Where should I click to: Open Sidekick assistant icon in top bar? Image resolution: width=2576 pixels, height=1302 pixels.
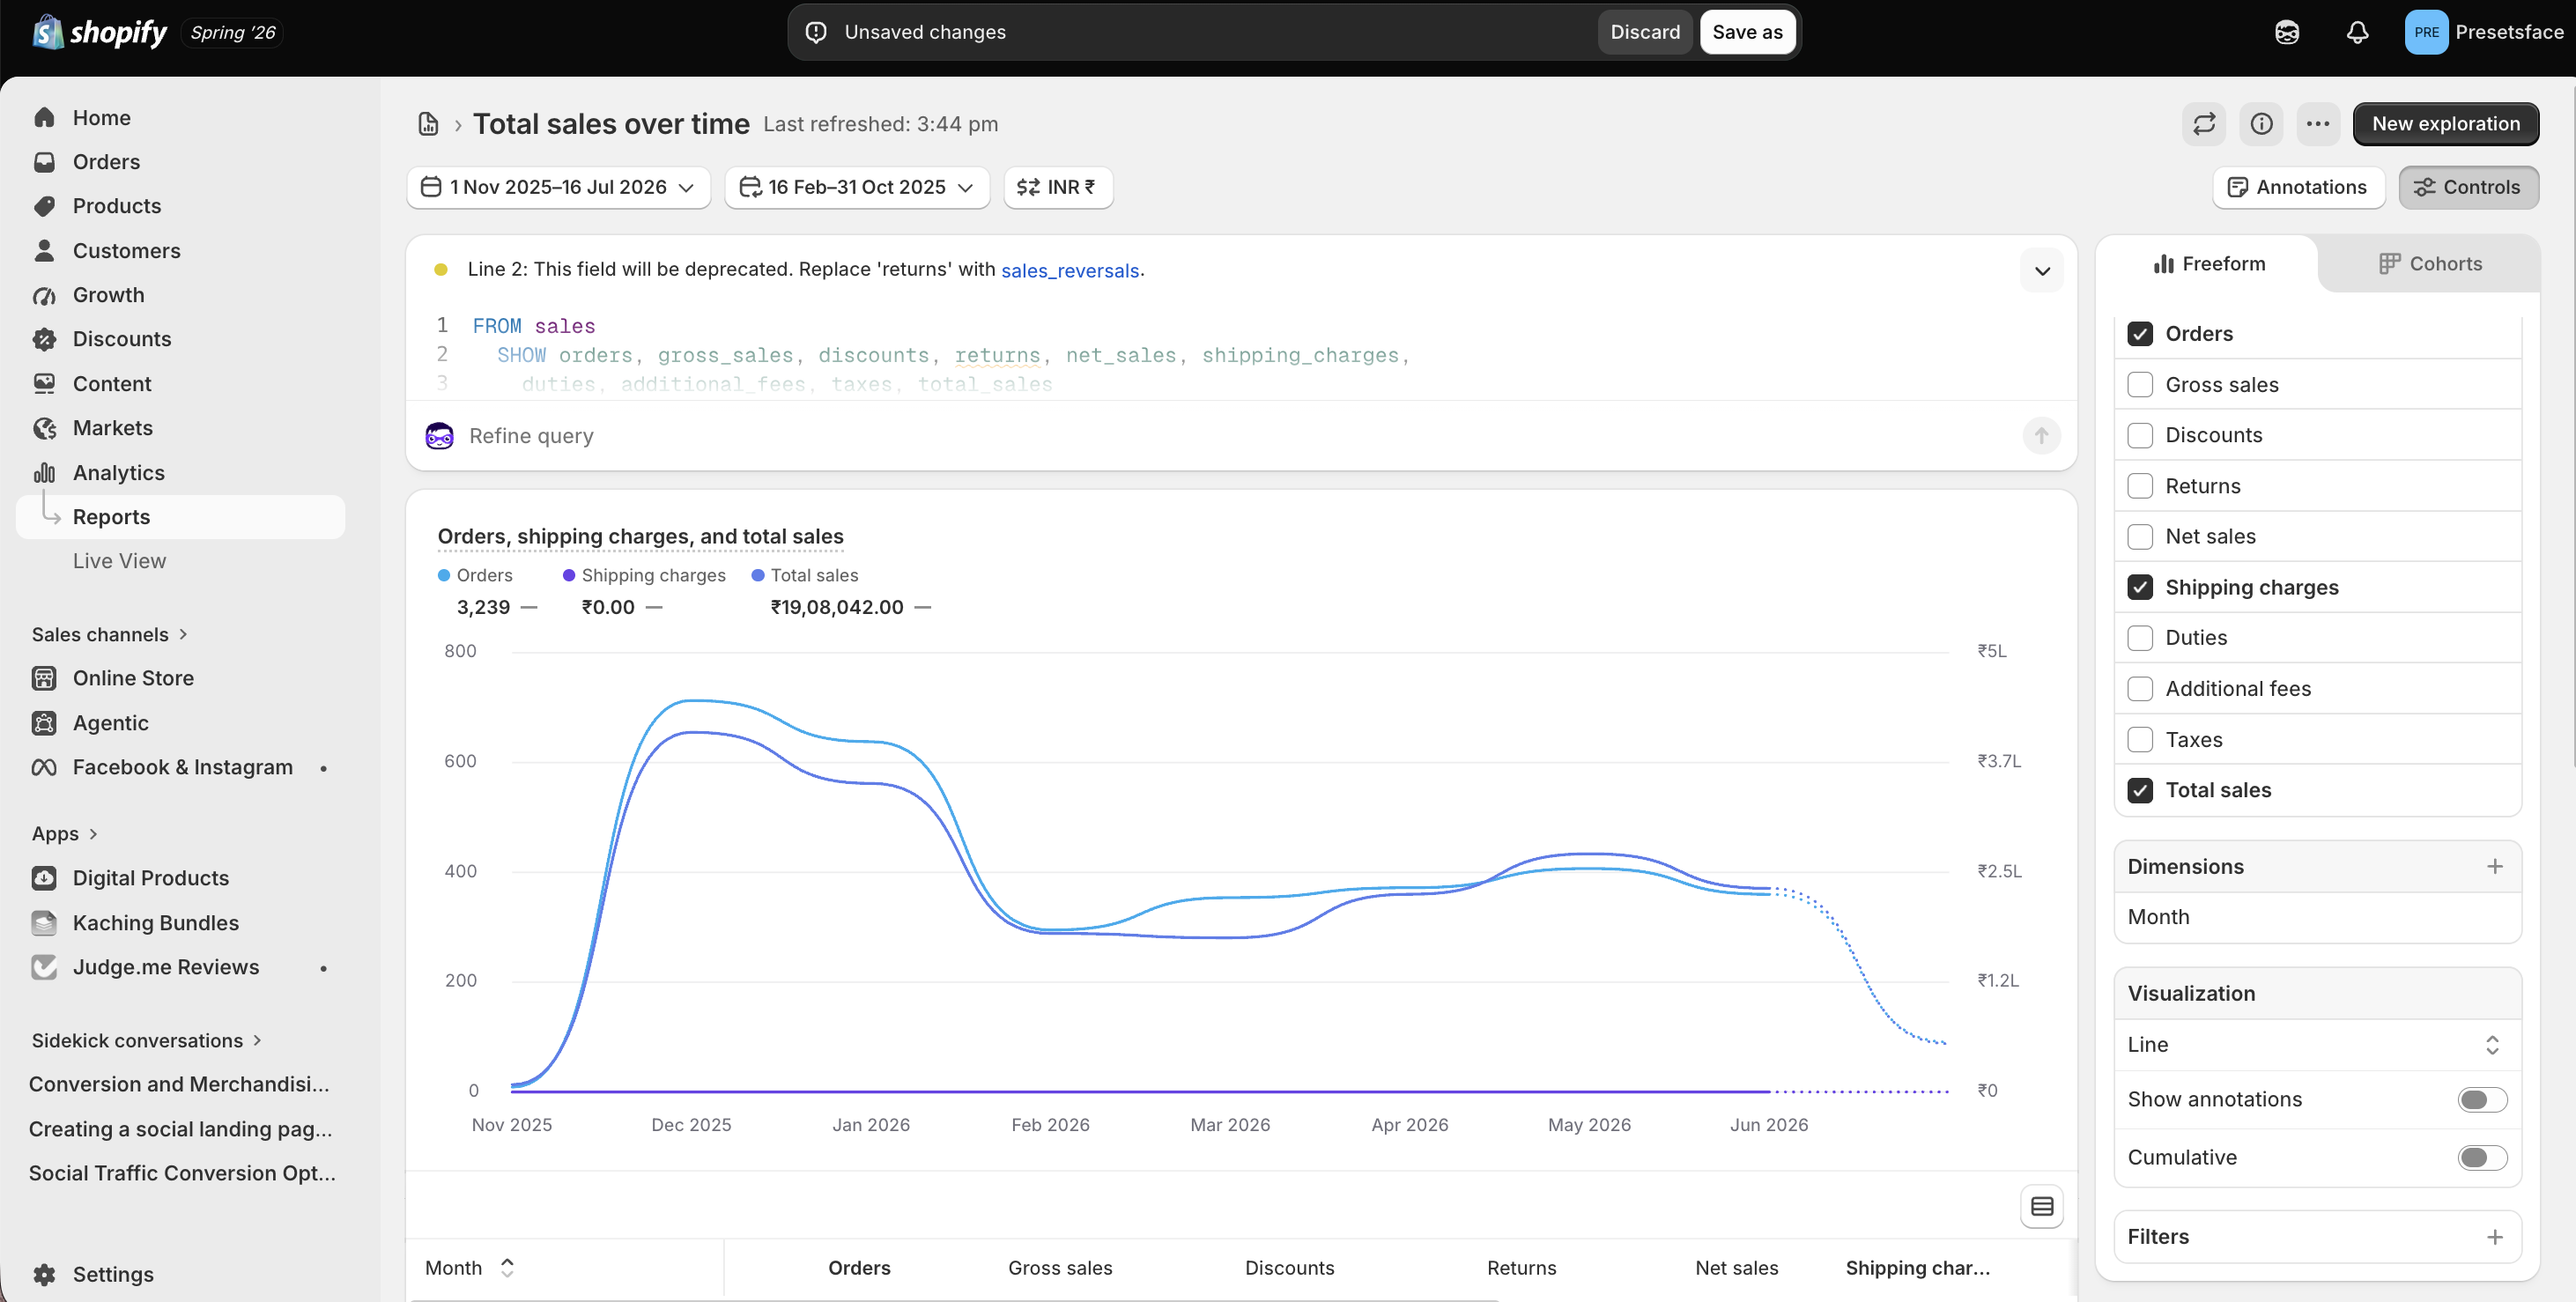tap(2287, 32)
